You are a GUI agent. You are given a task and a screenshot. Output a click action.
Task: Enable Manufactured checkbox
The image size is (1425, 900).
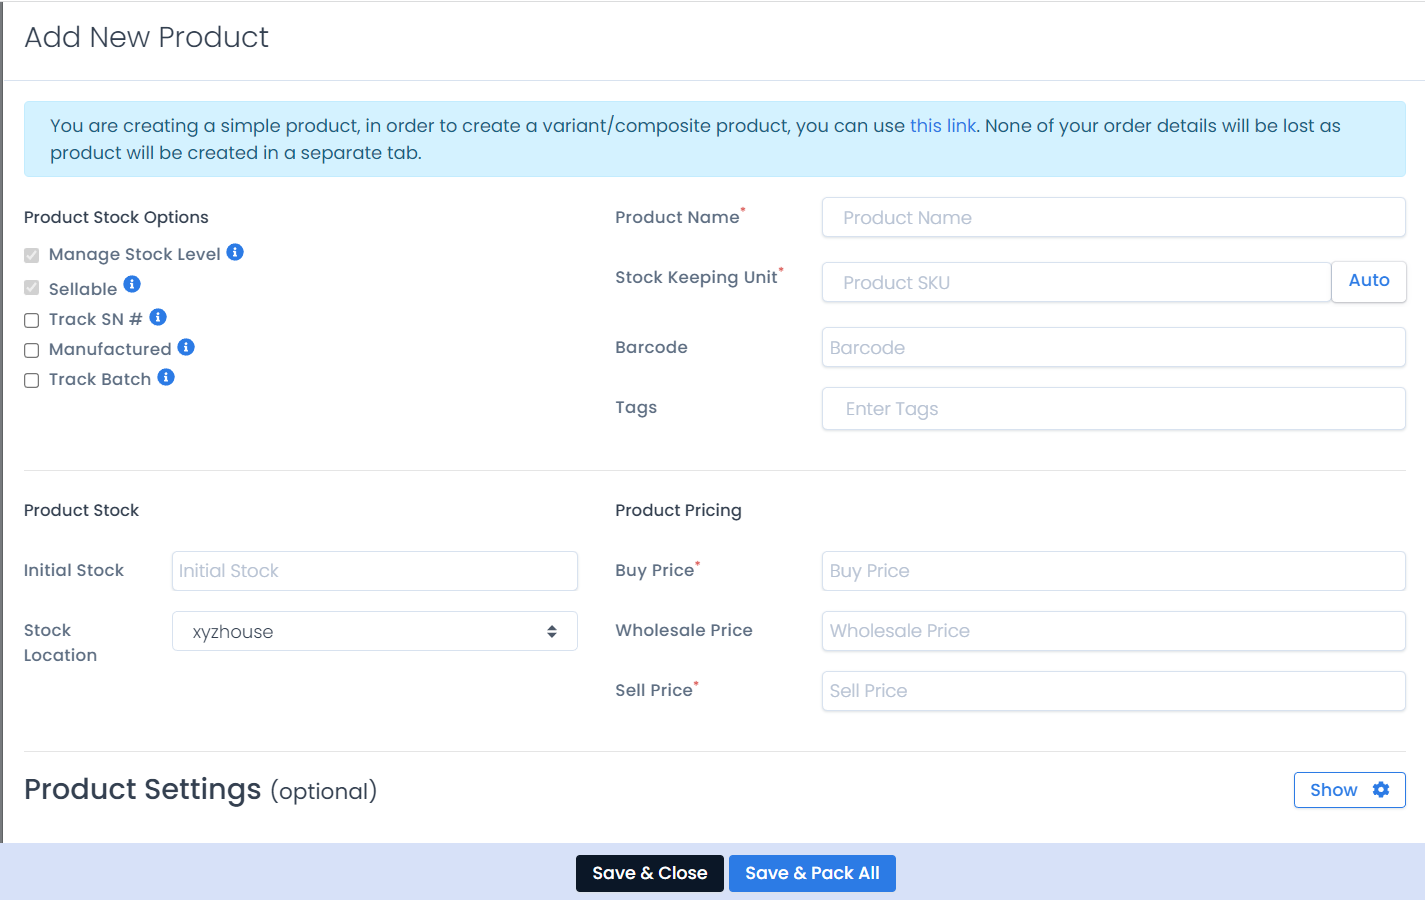32,350
